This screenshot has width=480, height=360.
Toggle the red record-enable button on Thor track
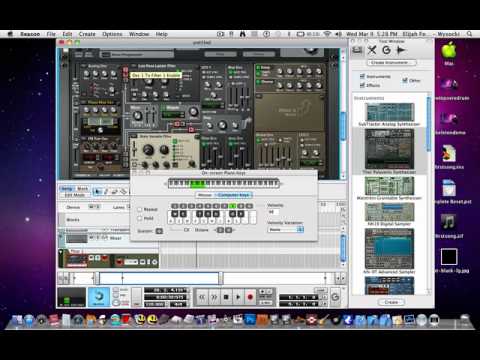click(x=105, y=258)
